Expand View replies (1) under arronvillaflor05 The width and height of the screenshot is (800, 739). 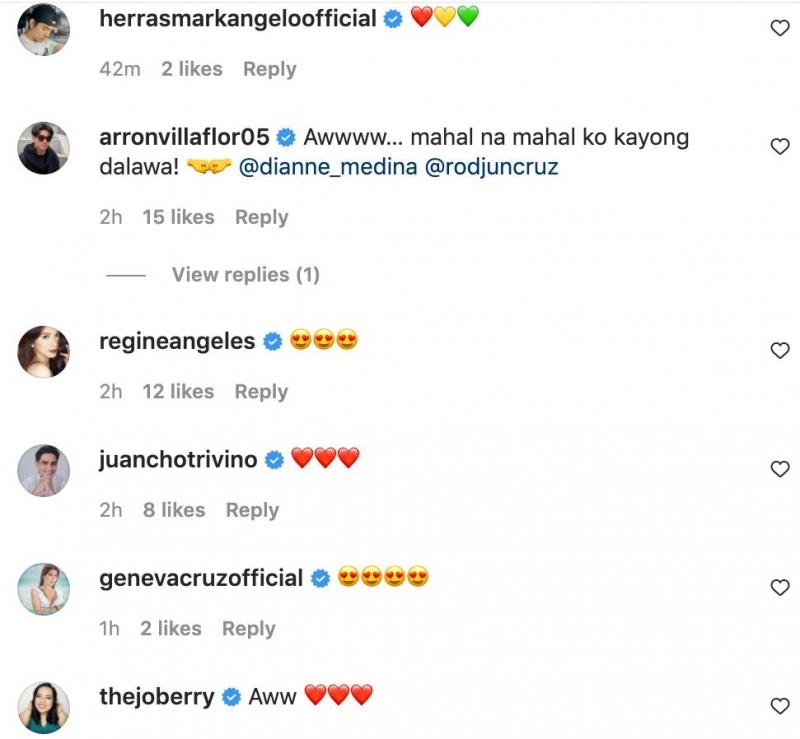(x=245, y=274)
